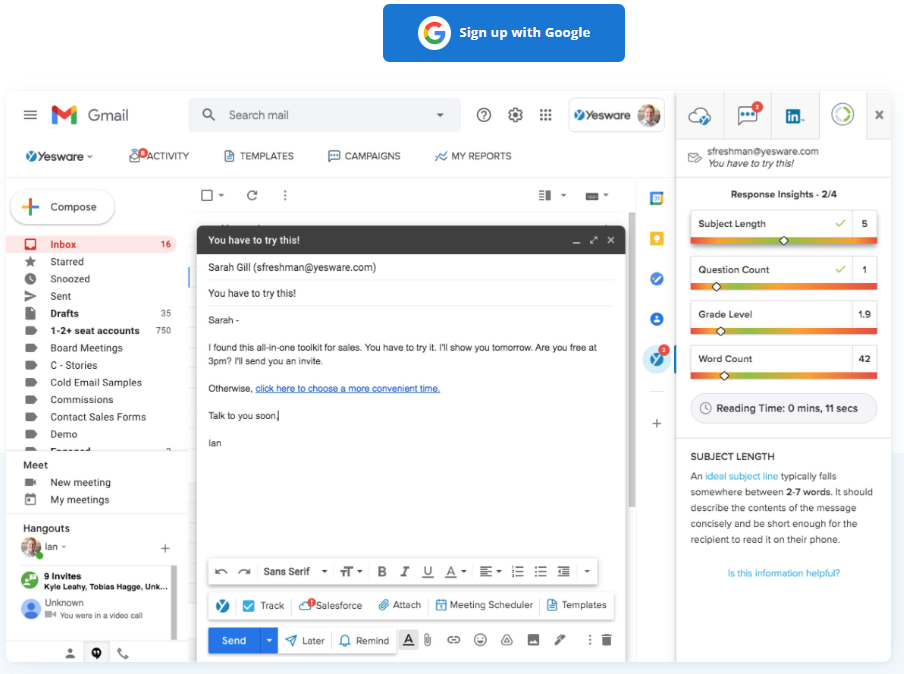Image resolution: width=904 pixels, height=674 pixels.
Task: Open Hangouts contacts person icon
Action: click(x=70, y=653)
